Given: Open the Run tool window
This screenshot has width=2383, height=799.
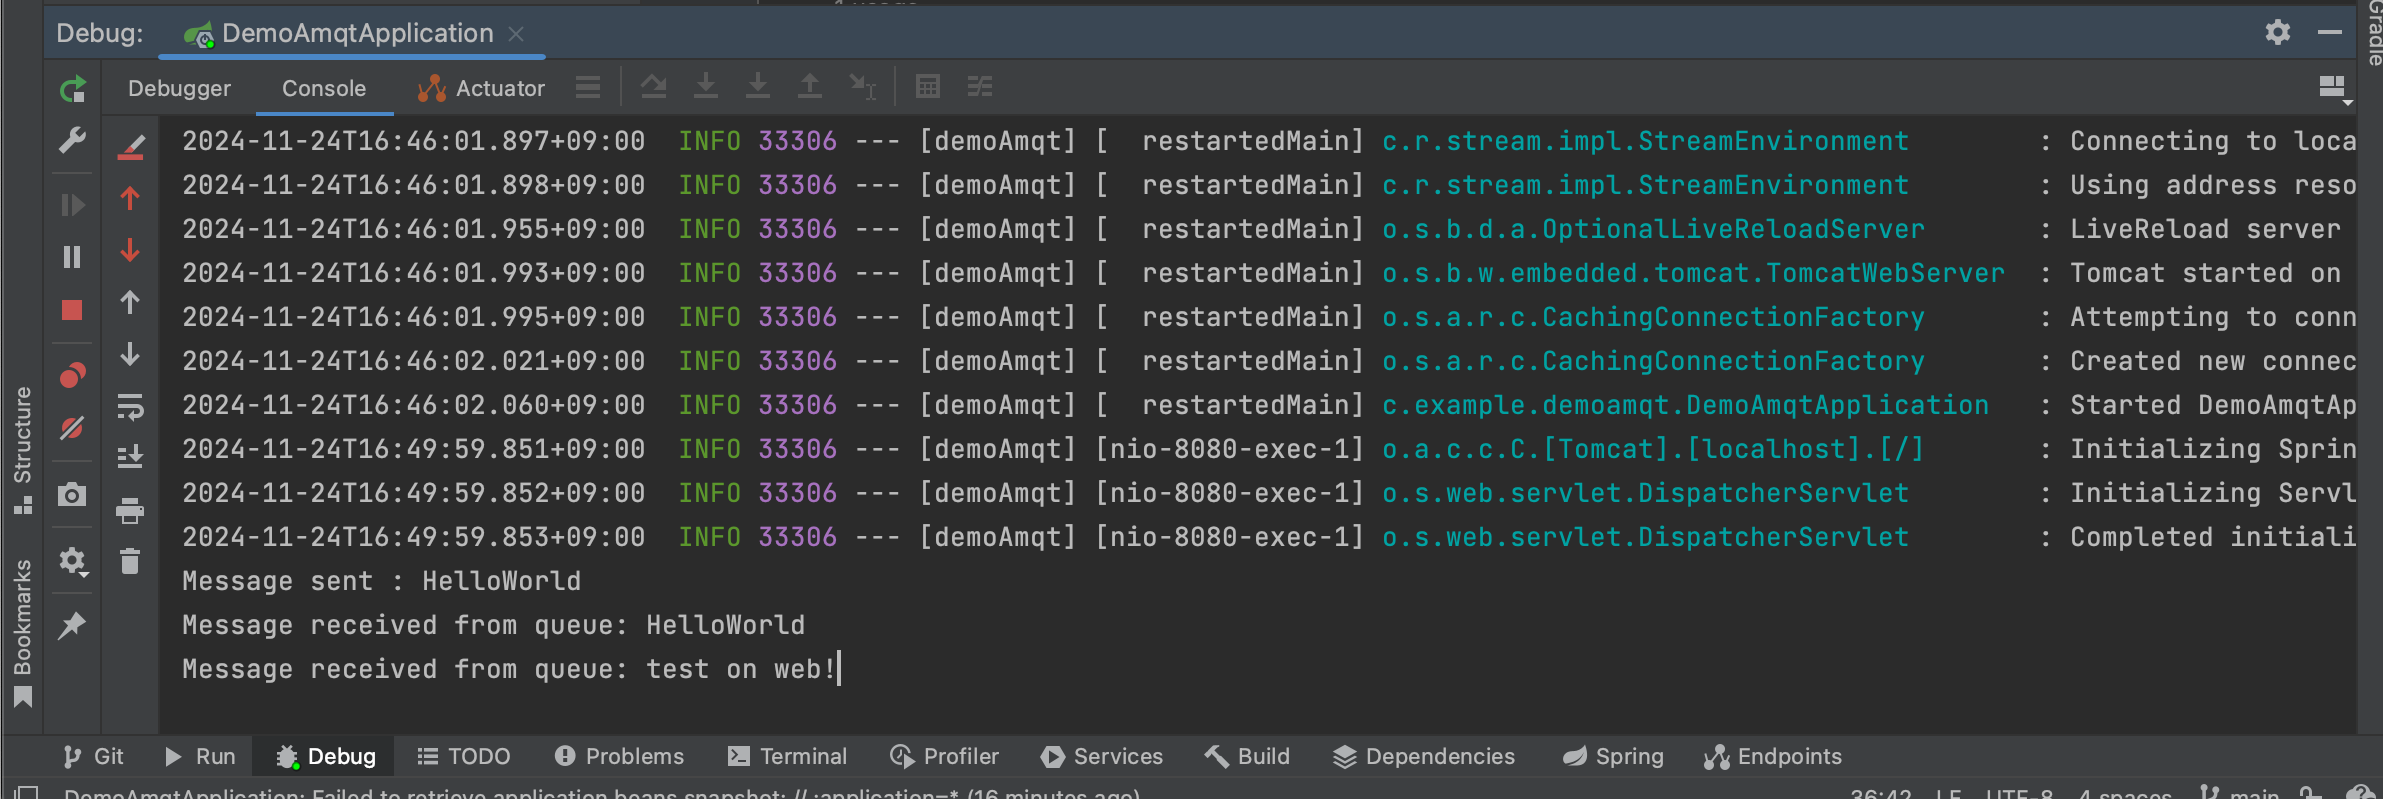Looking at the screenshot, I should click(x=200, y=756).
